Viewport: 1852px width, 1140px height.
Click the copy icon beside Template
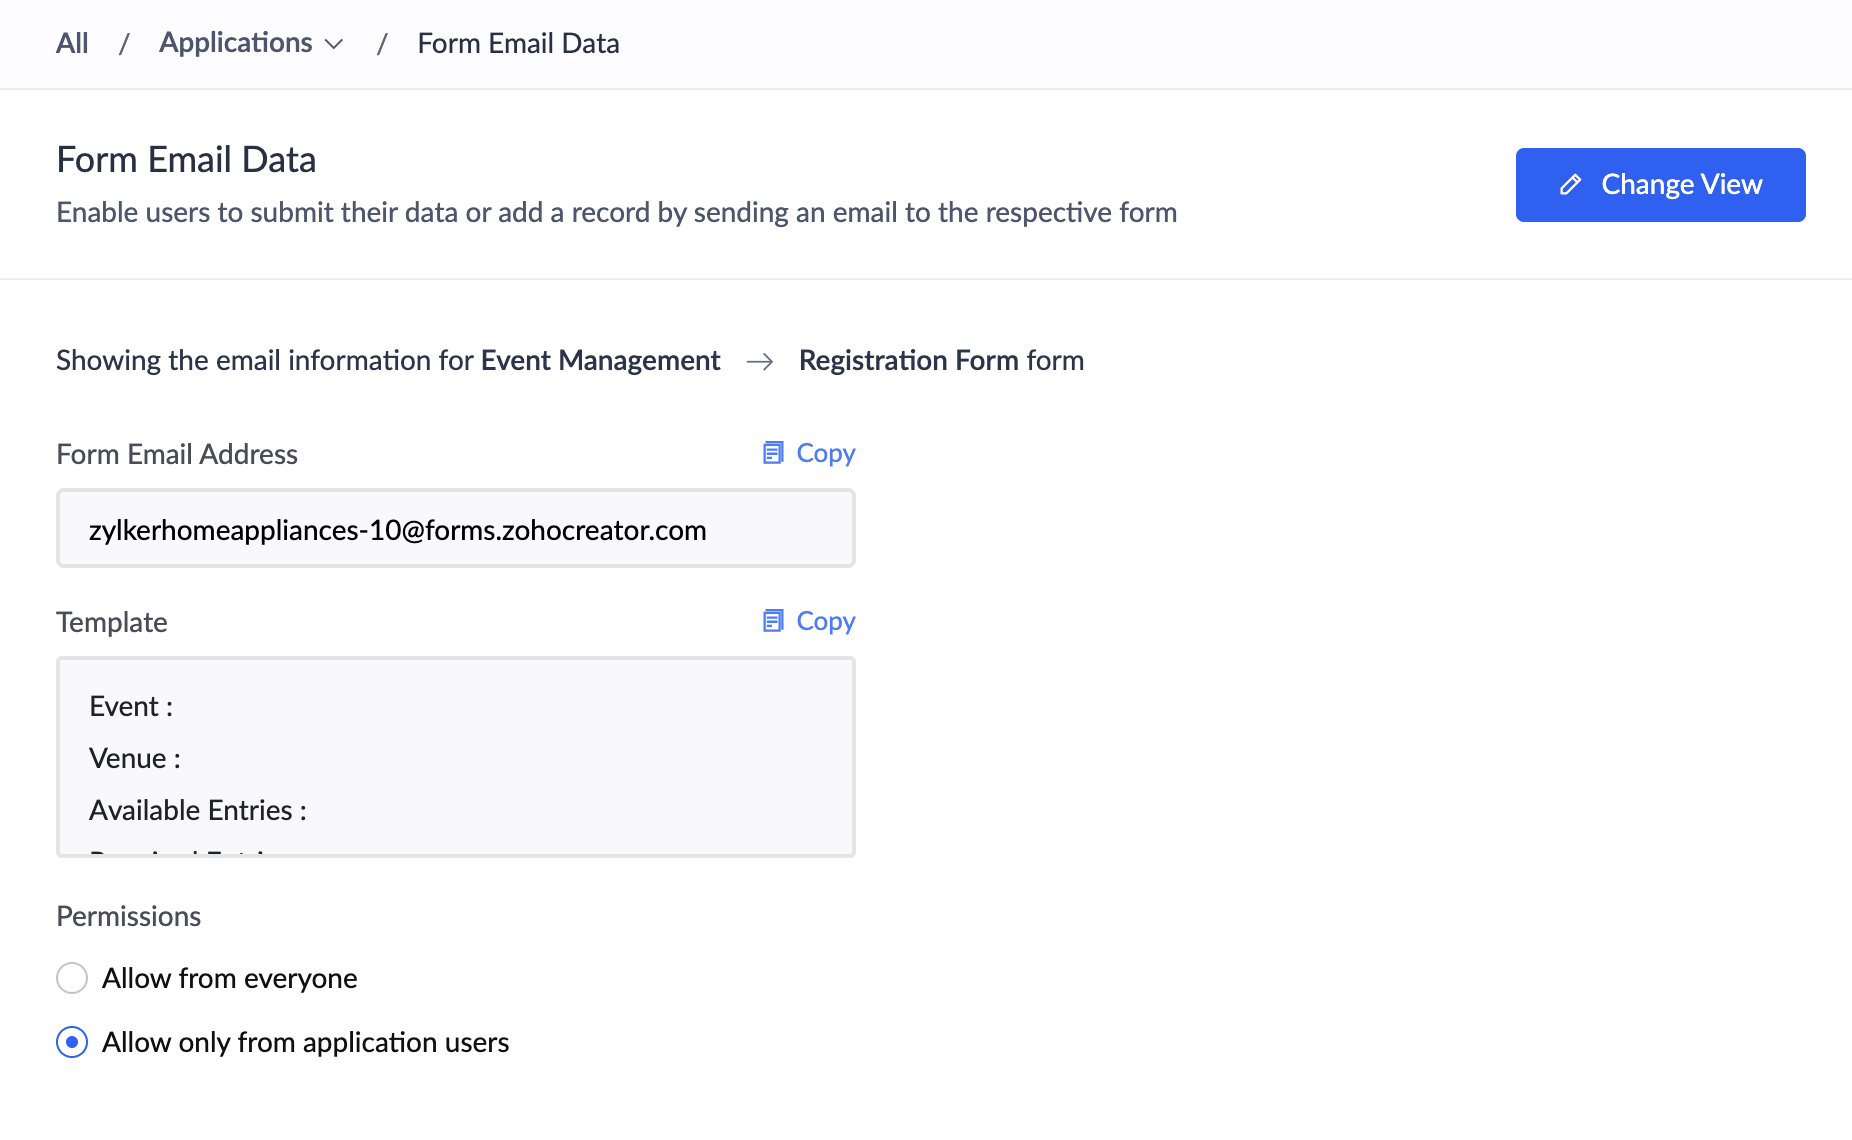click(773, 621)
